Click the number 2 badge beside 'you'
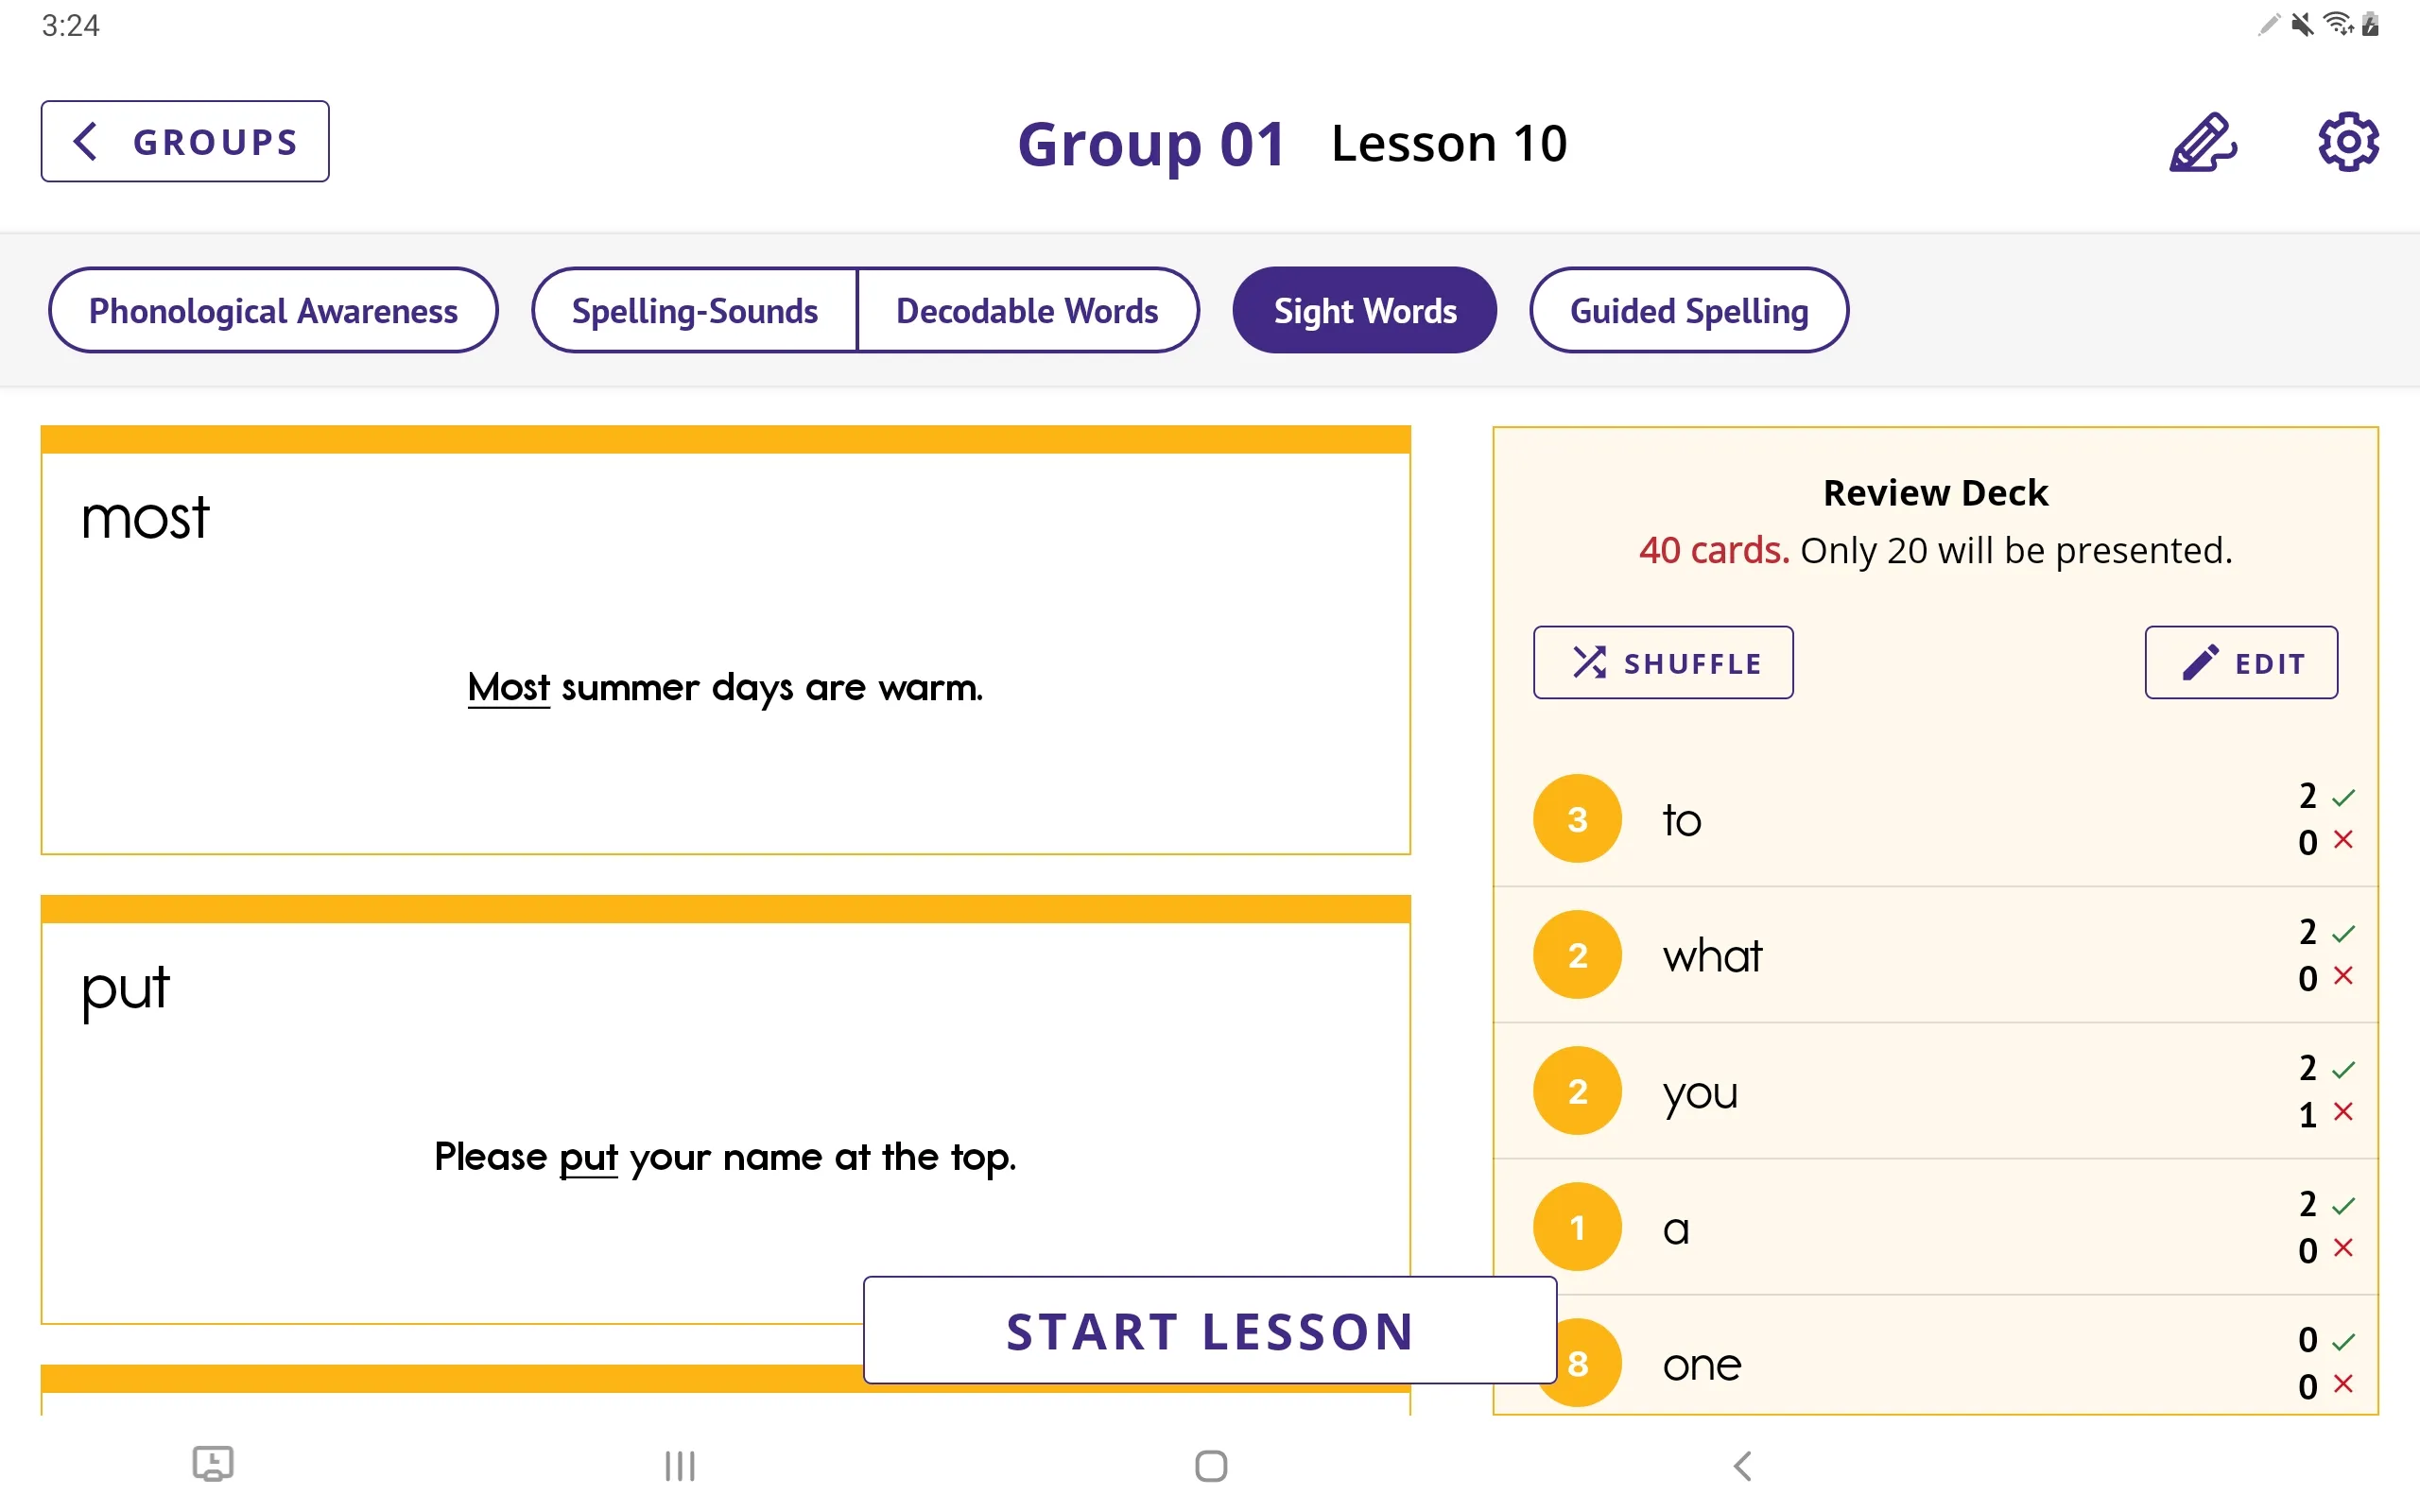Screen dimensions: 2420x1512 point(1577,1091)
